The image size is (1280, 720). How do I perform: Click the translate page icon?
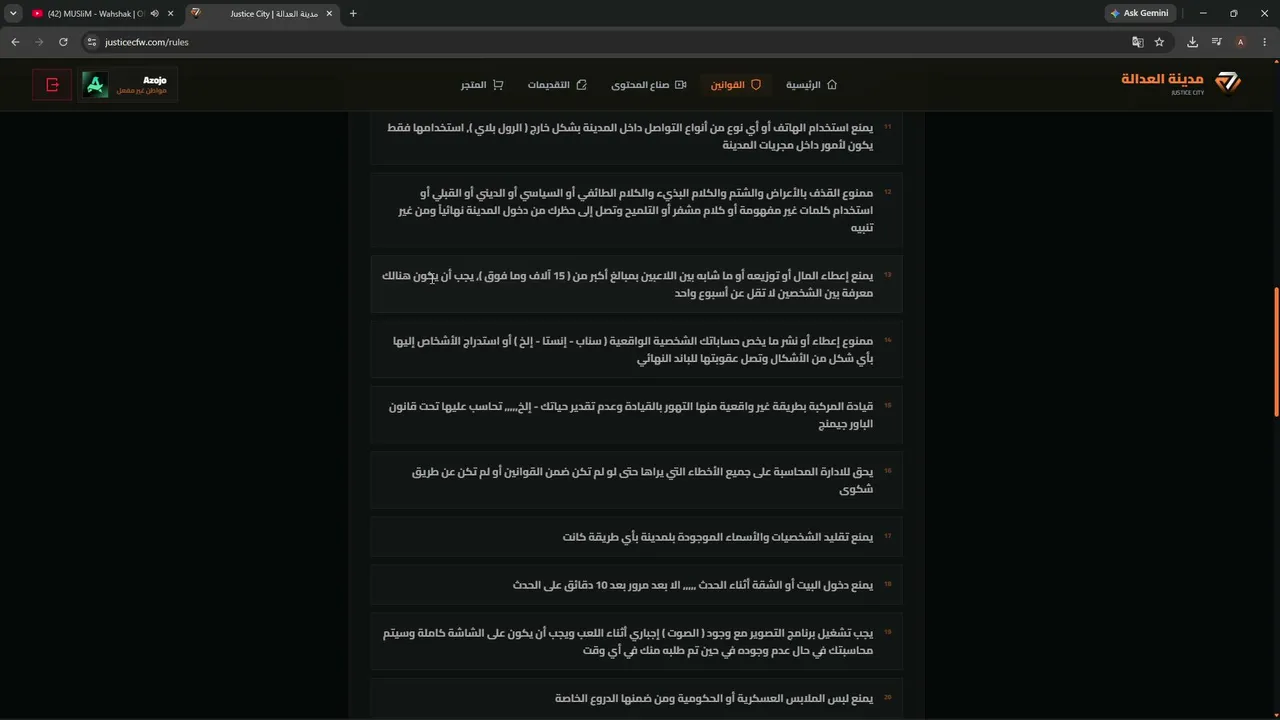click(x=1137, y=42)
